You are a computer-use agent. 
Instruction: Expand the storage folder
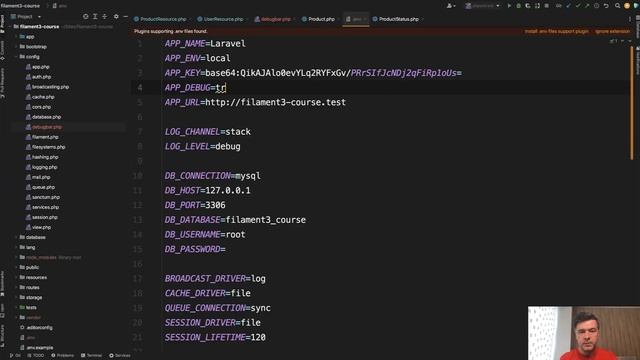(x=16, y=298)
